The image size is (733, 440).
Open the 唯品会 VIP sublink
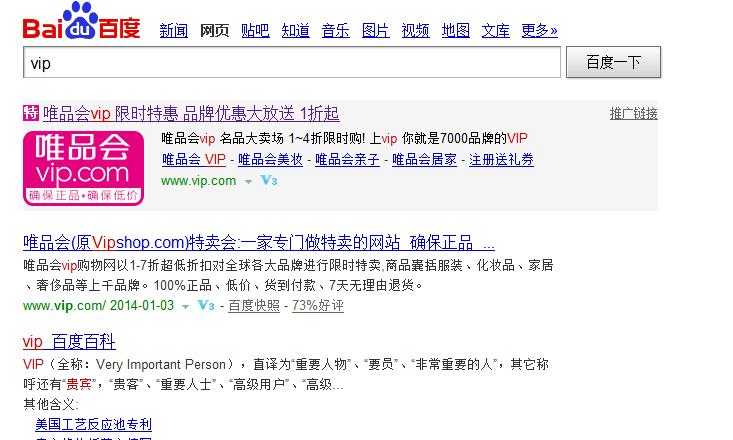point(194,159)
